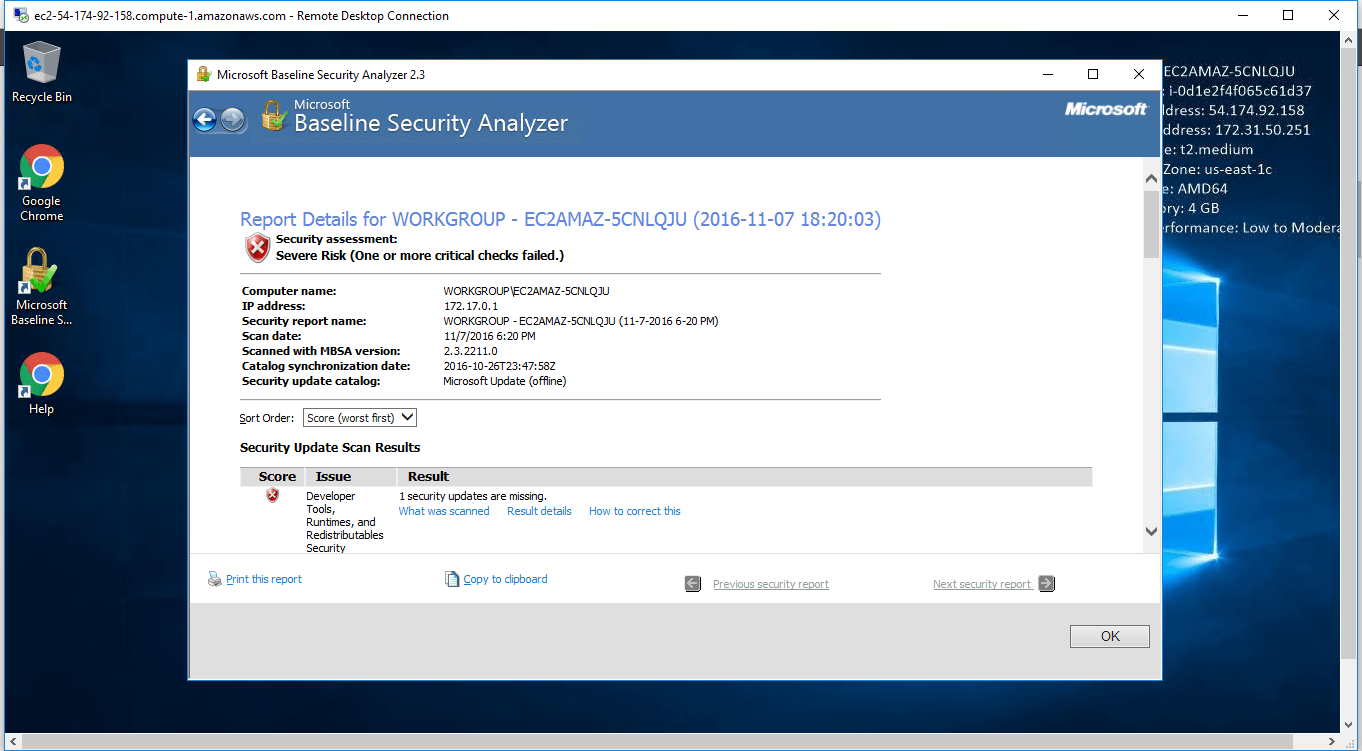Image resolution: width=1362 pixels, height=751 pixels.
Task: Open the Recycle Bin
Action: tap(40, 61)
